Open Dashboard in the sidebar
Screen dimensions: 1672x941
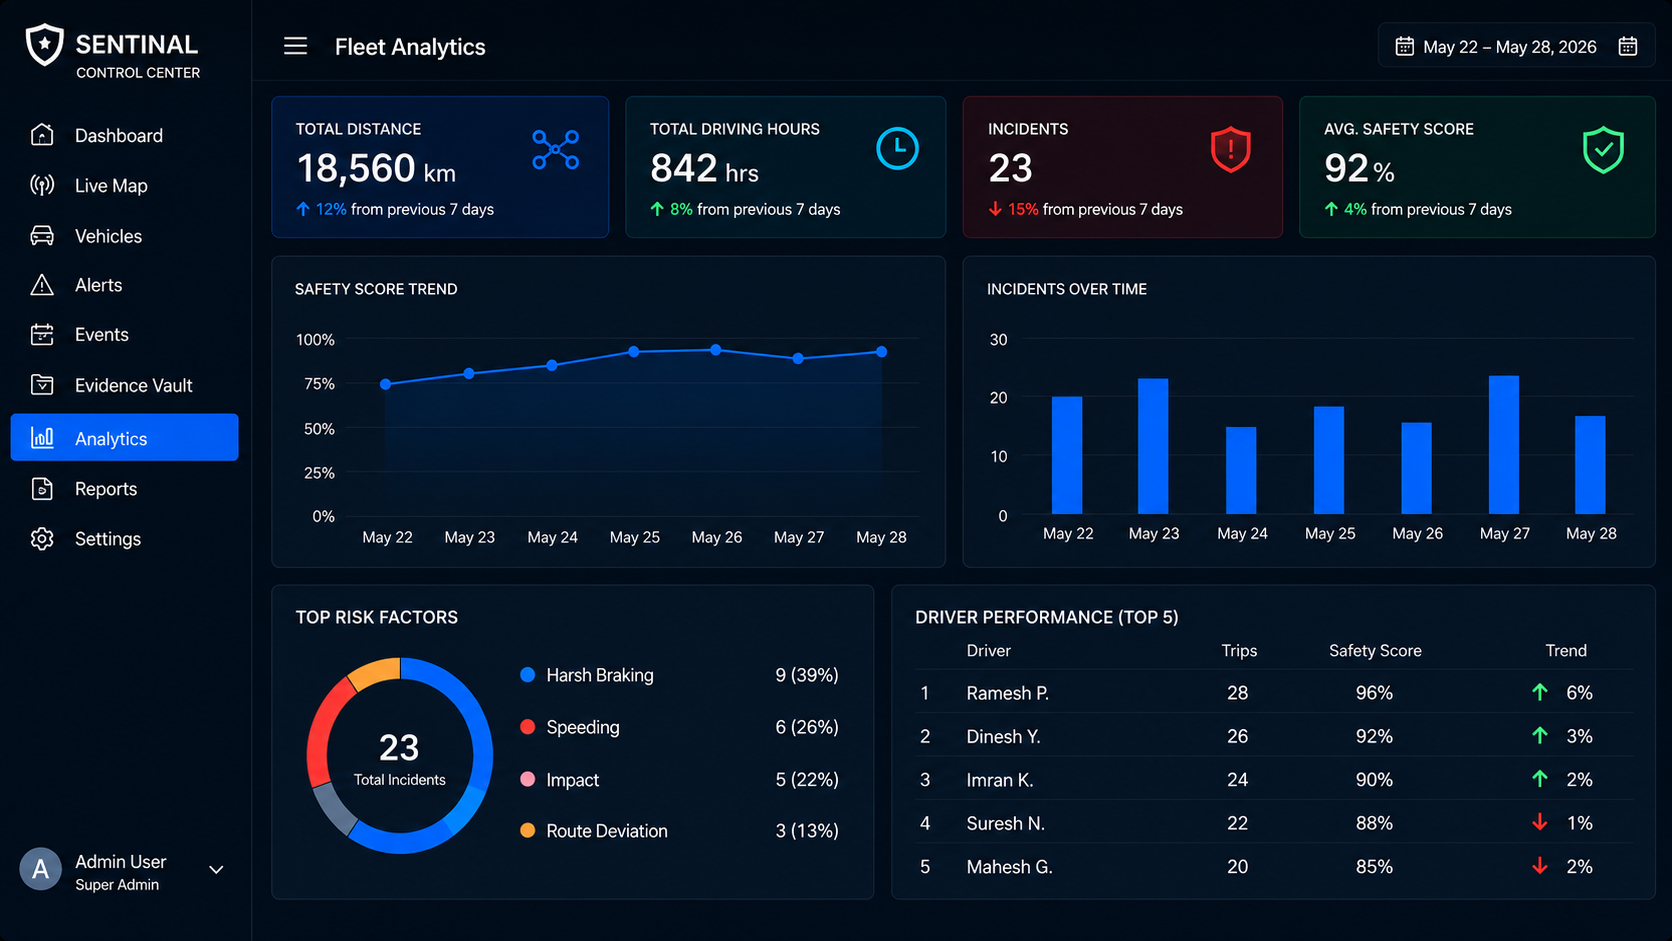125,135
